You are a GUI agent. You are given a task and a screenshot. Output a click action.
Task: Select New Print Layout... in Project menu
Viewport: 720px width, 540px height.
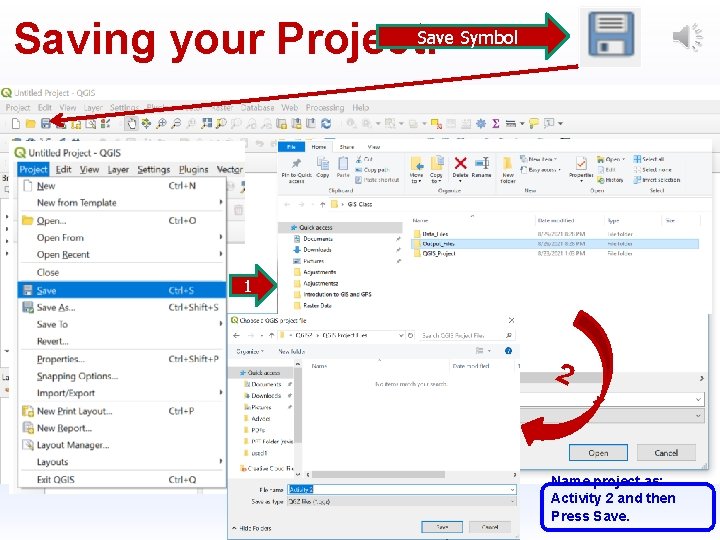pos(122,411)
